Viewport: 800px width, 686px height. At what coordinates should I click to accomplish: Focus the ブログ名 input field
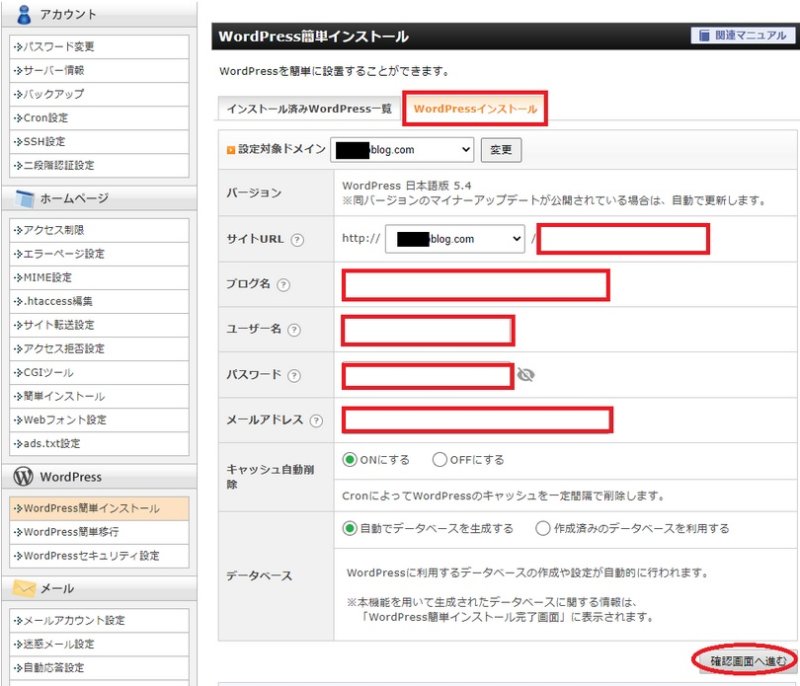click(476, 285)
